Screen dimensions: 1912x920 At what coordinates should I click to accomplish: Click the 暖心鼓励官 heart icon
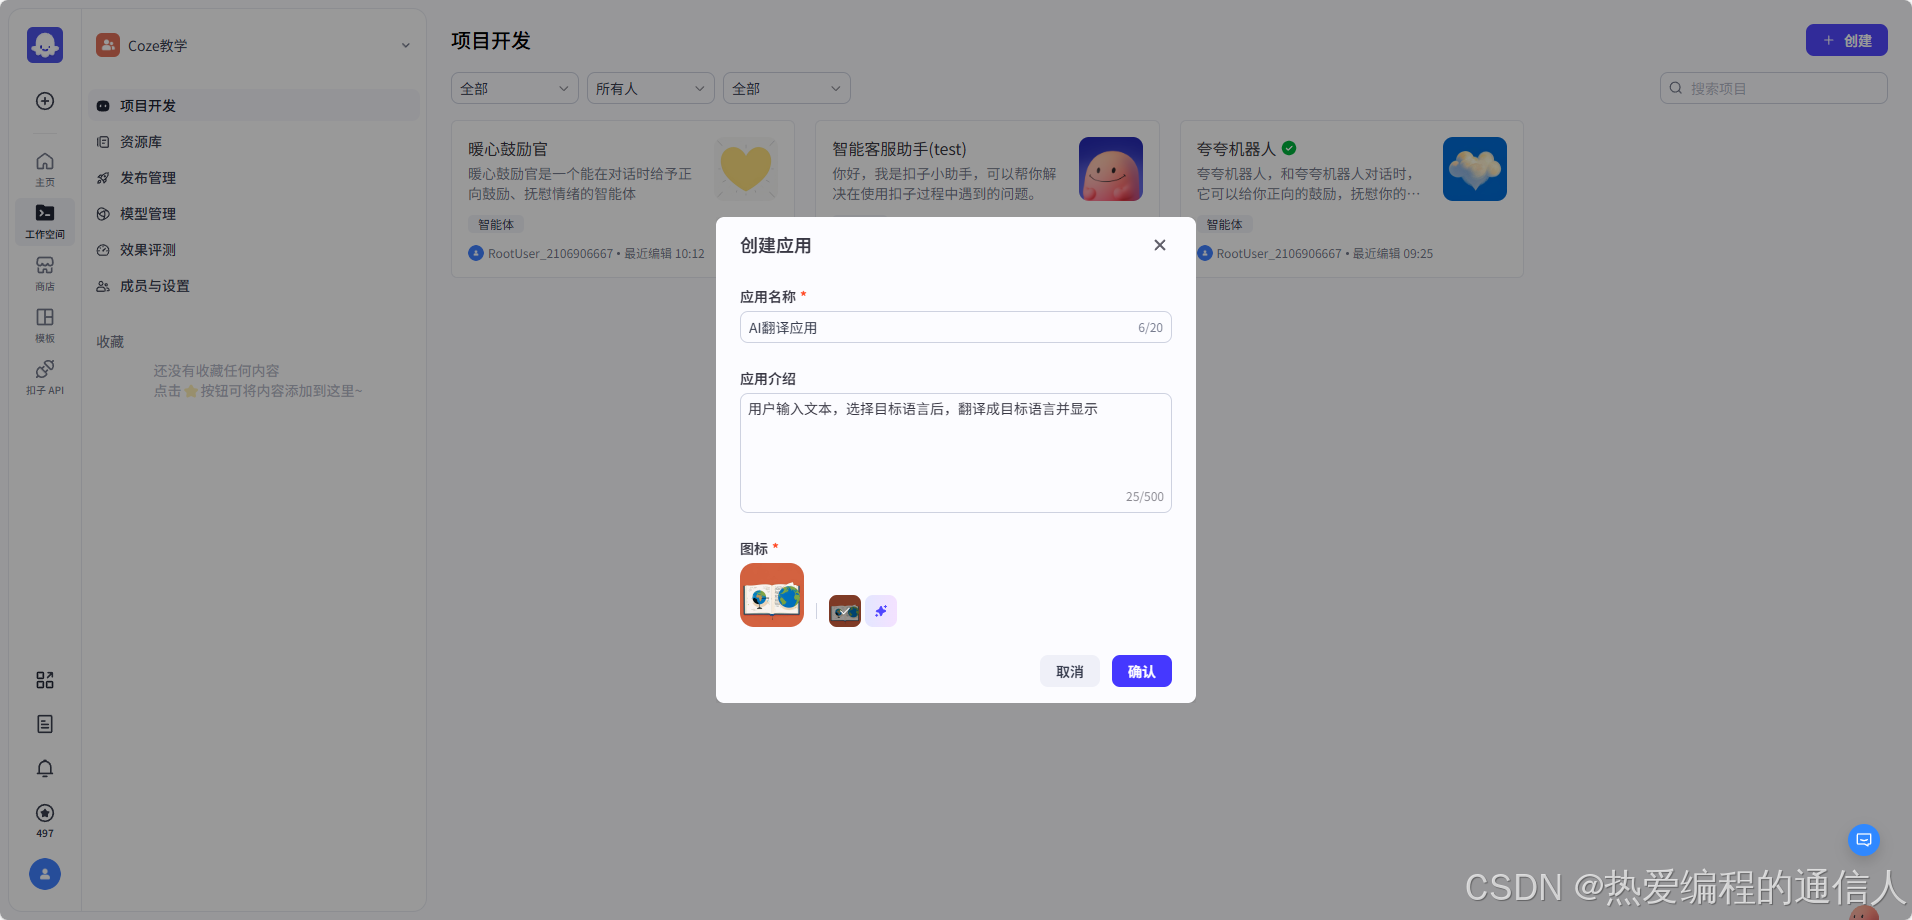[x=747, y=169]
